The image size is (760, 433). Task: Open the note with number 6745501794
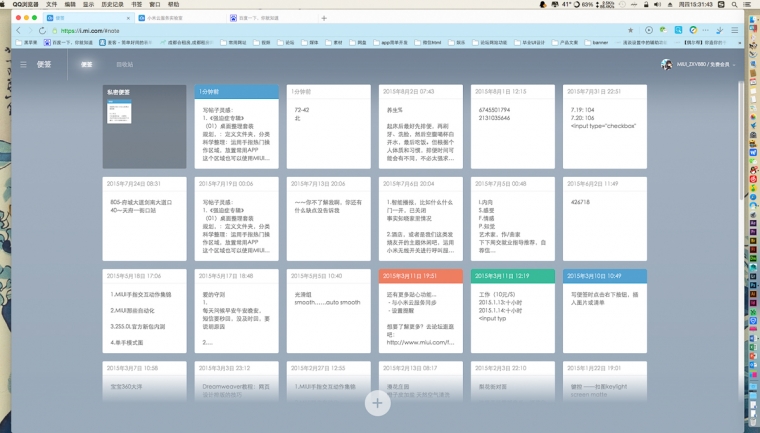coord(513,127)
